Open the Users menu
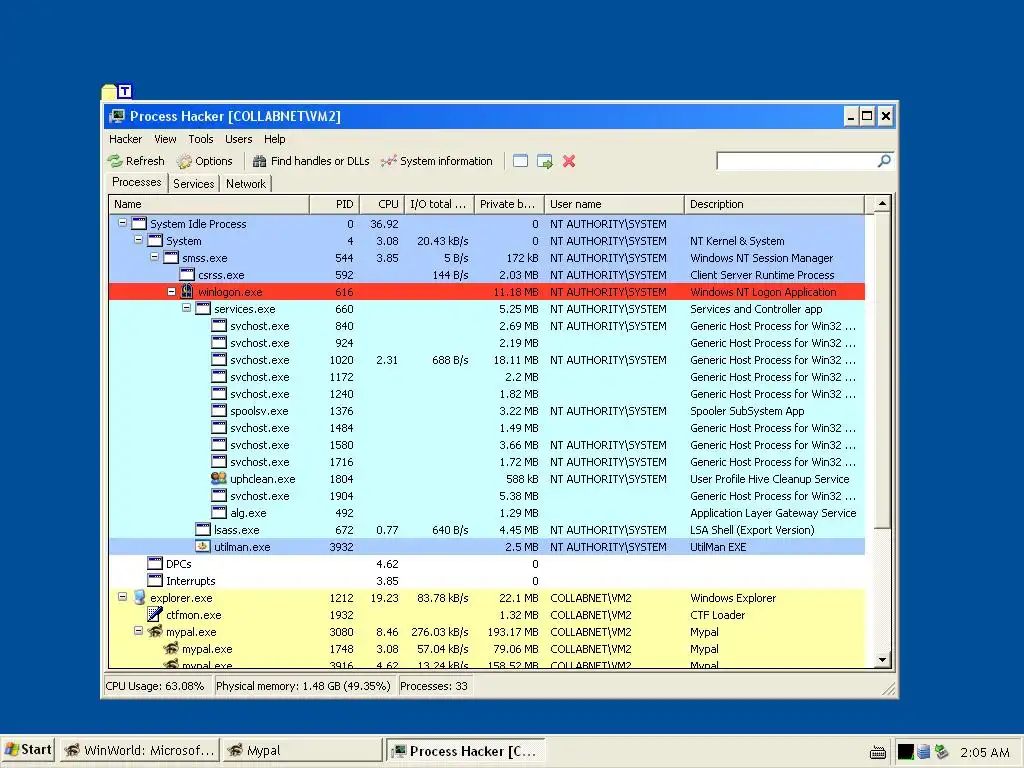1024x768 pixels. 238,139
